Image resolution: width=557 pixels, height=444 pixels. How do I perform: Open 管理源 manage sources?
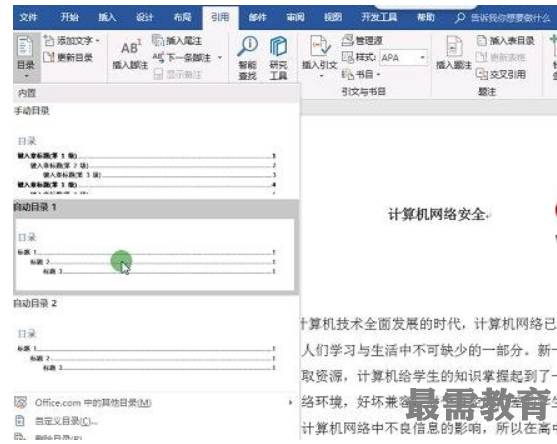(362, 40)
